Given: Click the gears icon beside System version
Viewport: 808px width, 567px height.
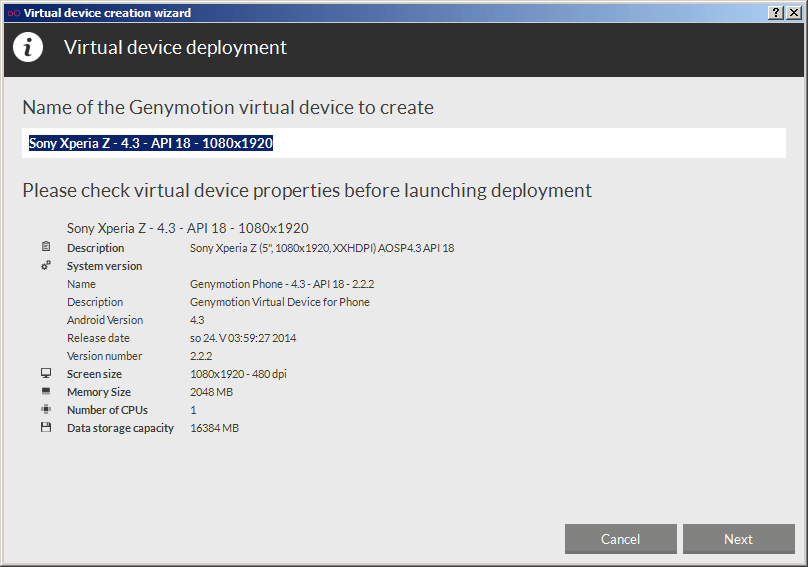Looking at the screenshot, I should click(x=46, y=265).
